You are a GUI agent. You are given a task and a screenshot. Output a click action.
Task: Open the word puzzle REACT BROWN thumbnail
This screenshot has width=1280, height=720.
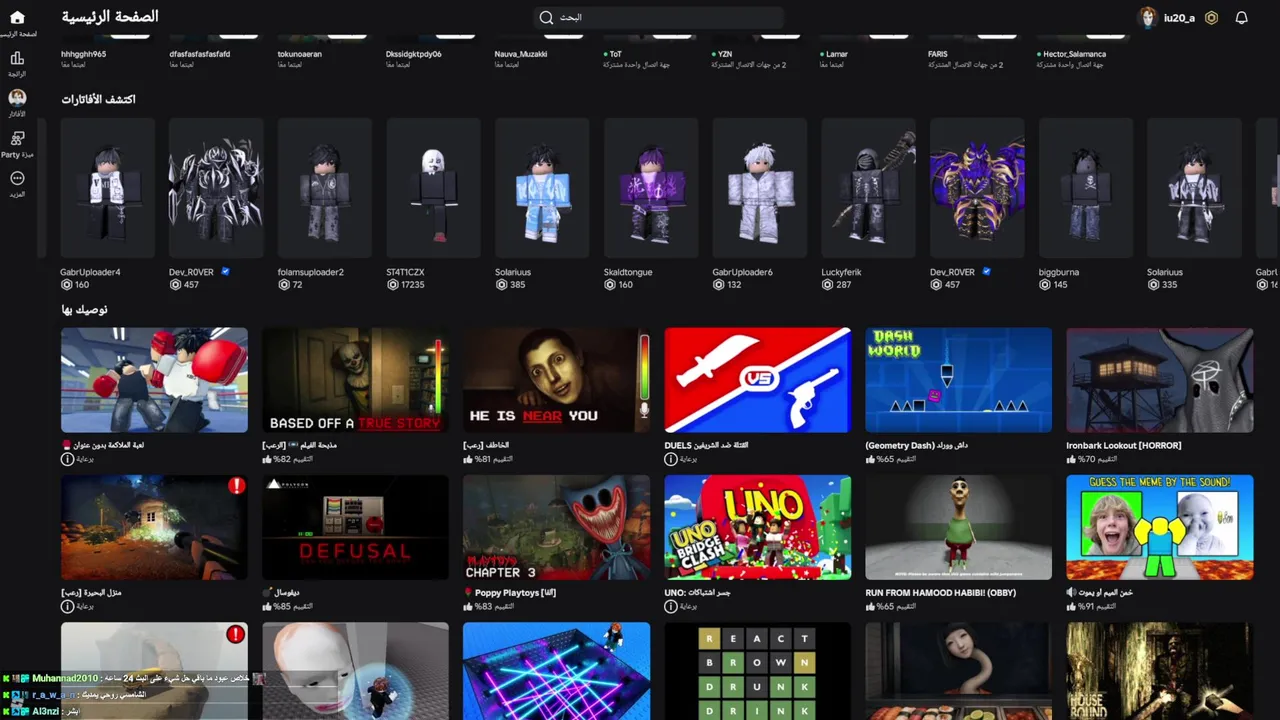(758, 671)
